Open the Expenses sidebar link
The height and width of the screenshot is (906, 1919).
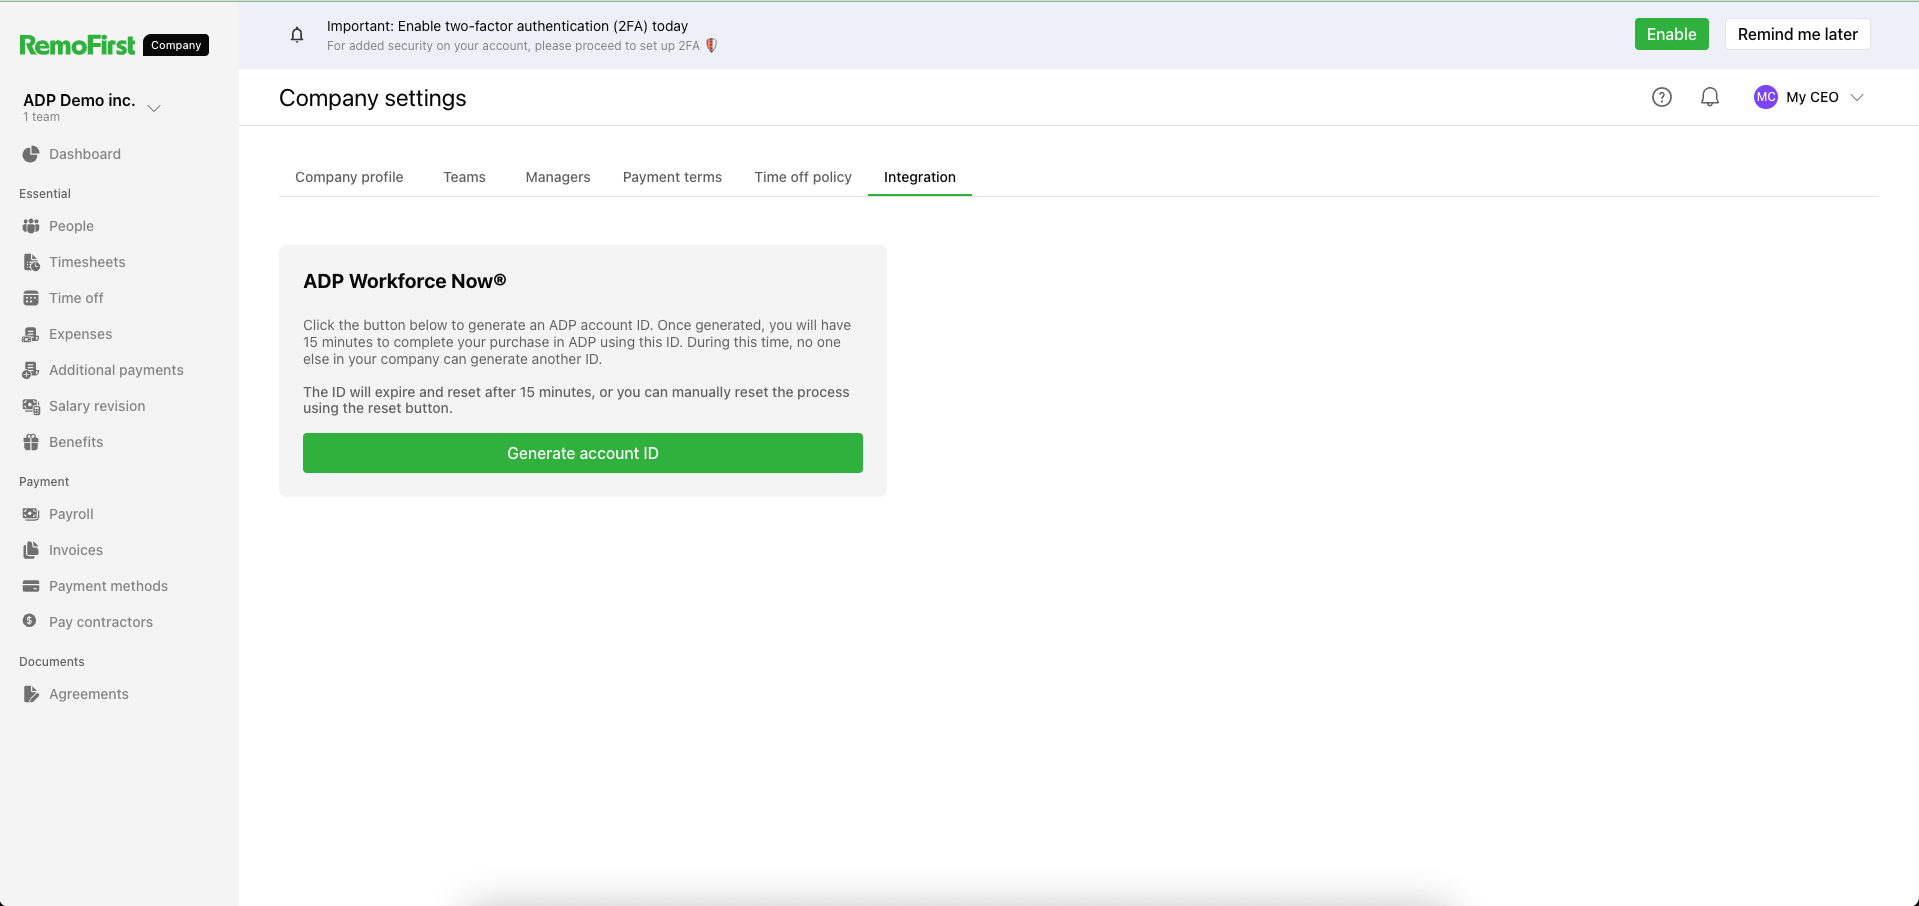(x=80, y=334)
